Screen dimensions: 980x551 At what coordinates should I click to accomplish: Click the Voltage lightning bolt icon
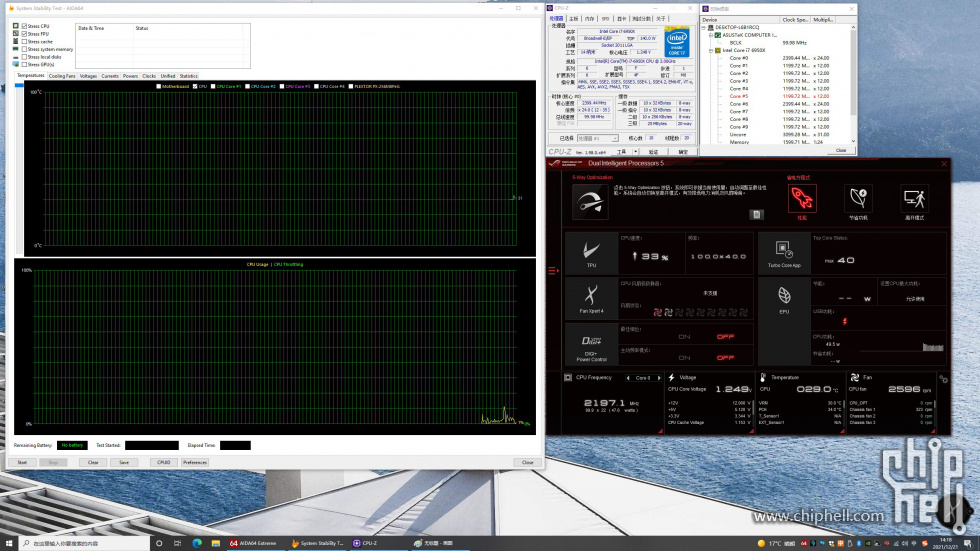tap(672, 377)
